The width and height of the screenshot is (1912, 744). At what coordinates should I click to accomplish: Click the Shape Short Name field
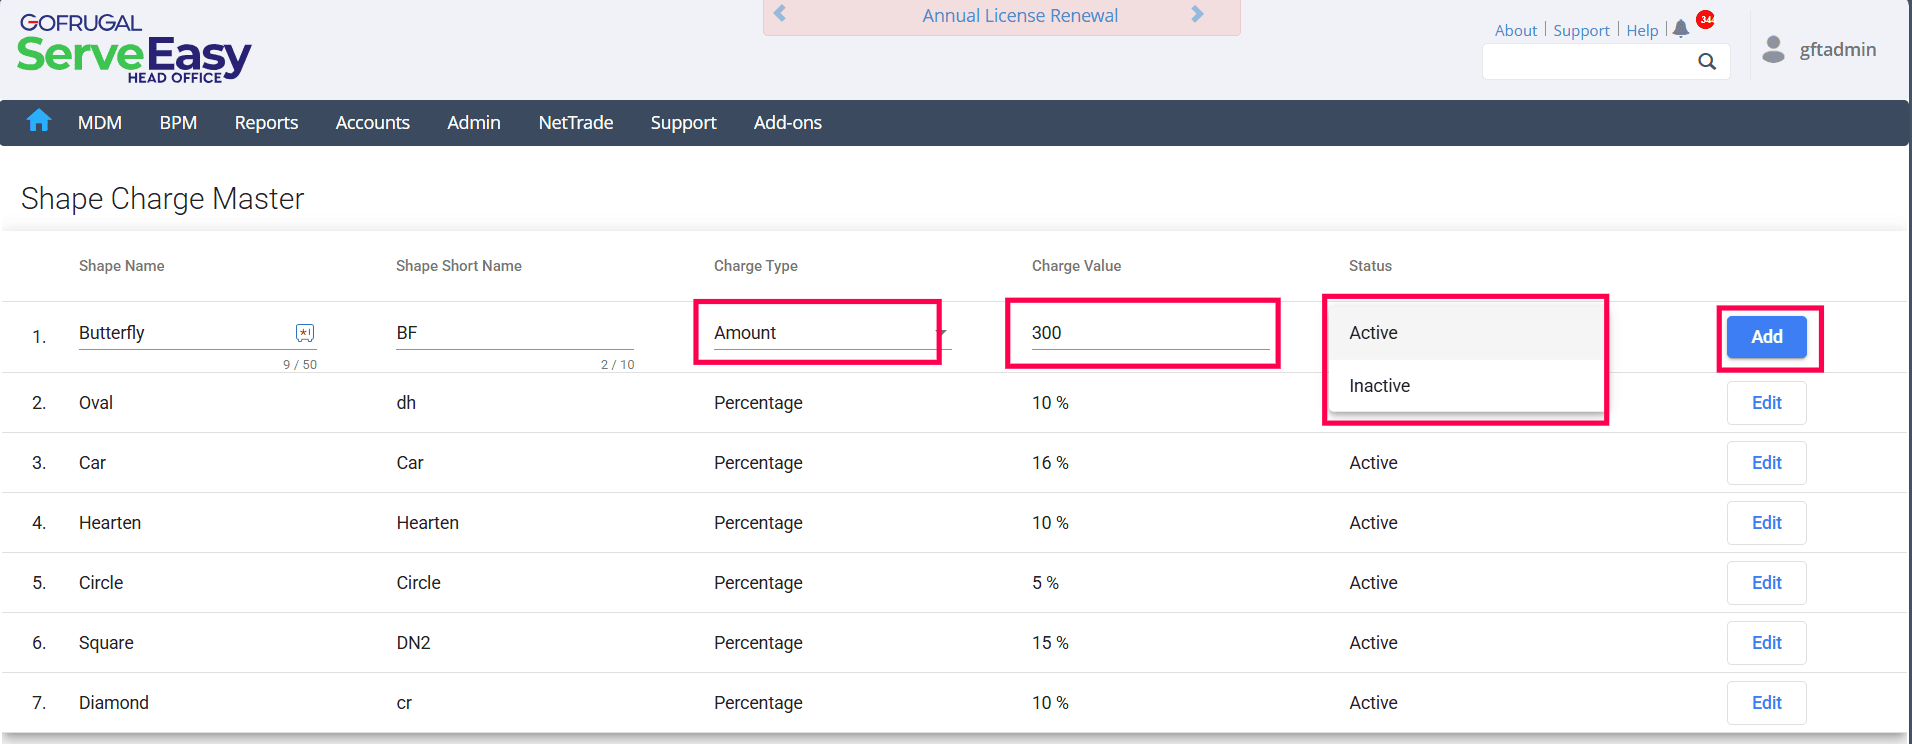point(514,333)
